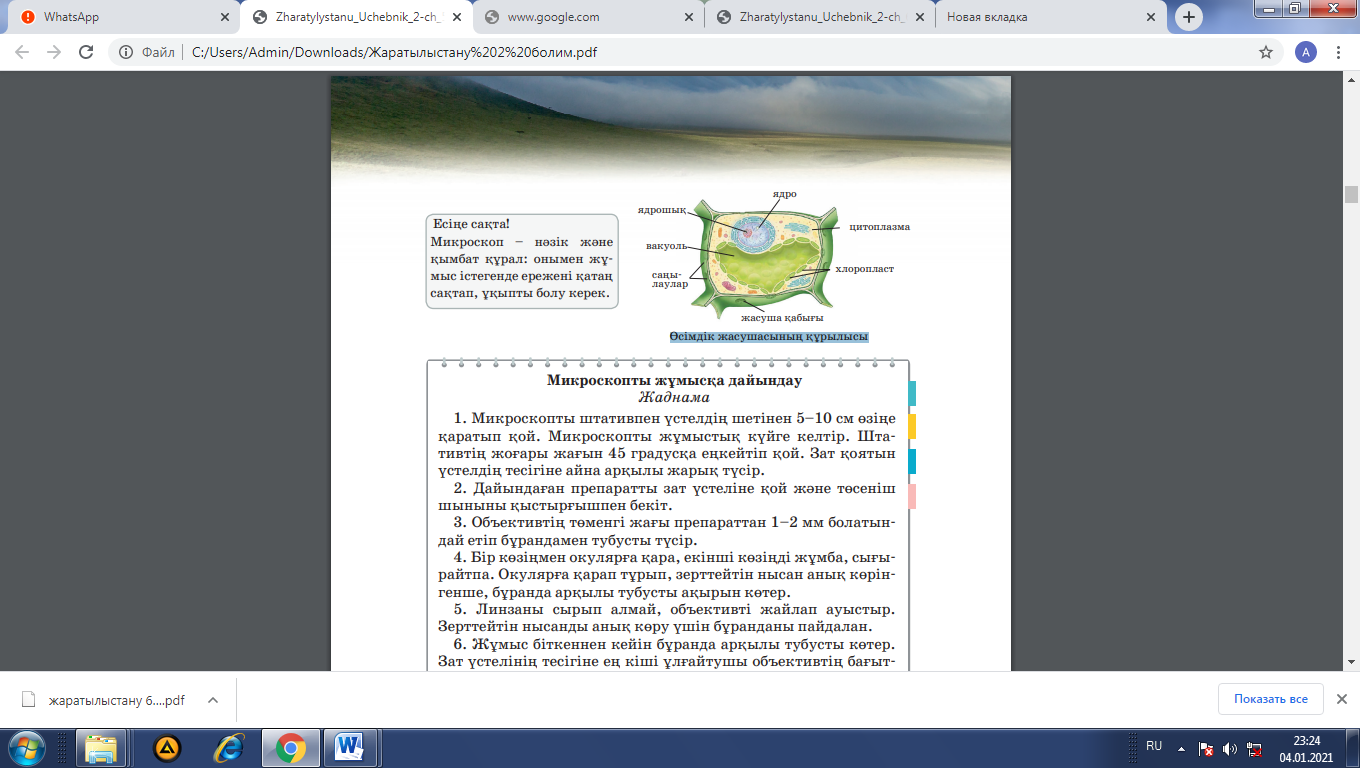This screenshot has height=768, width=1360.
Task: Close the WhatsApp tab
Action: point(224,17)
